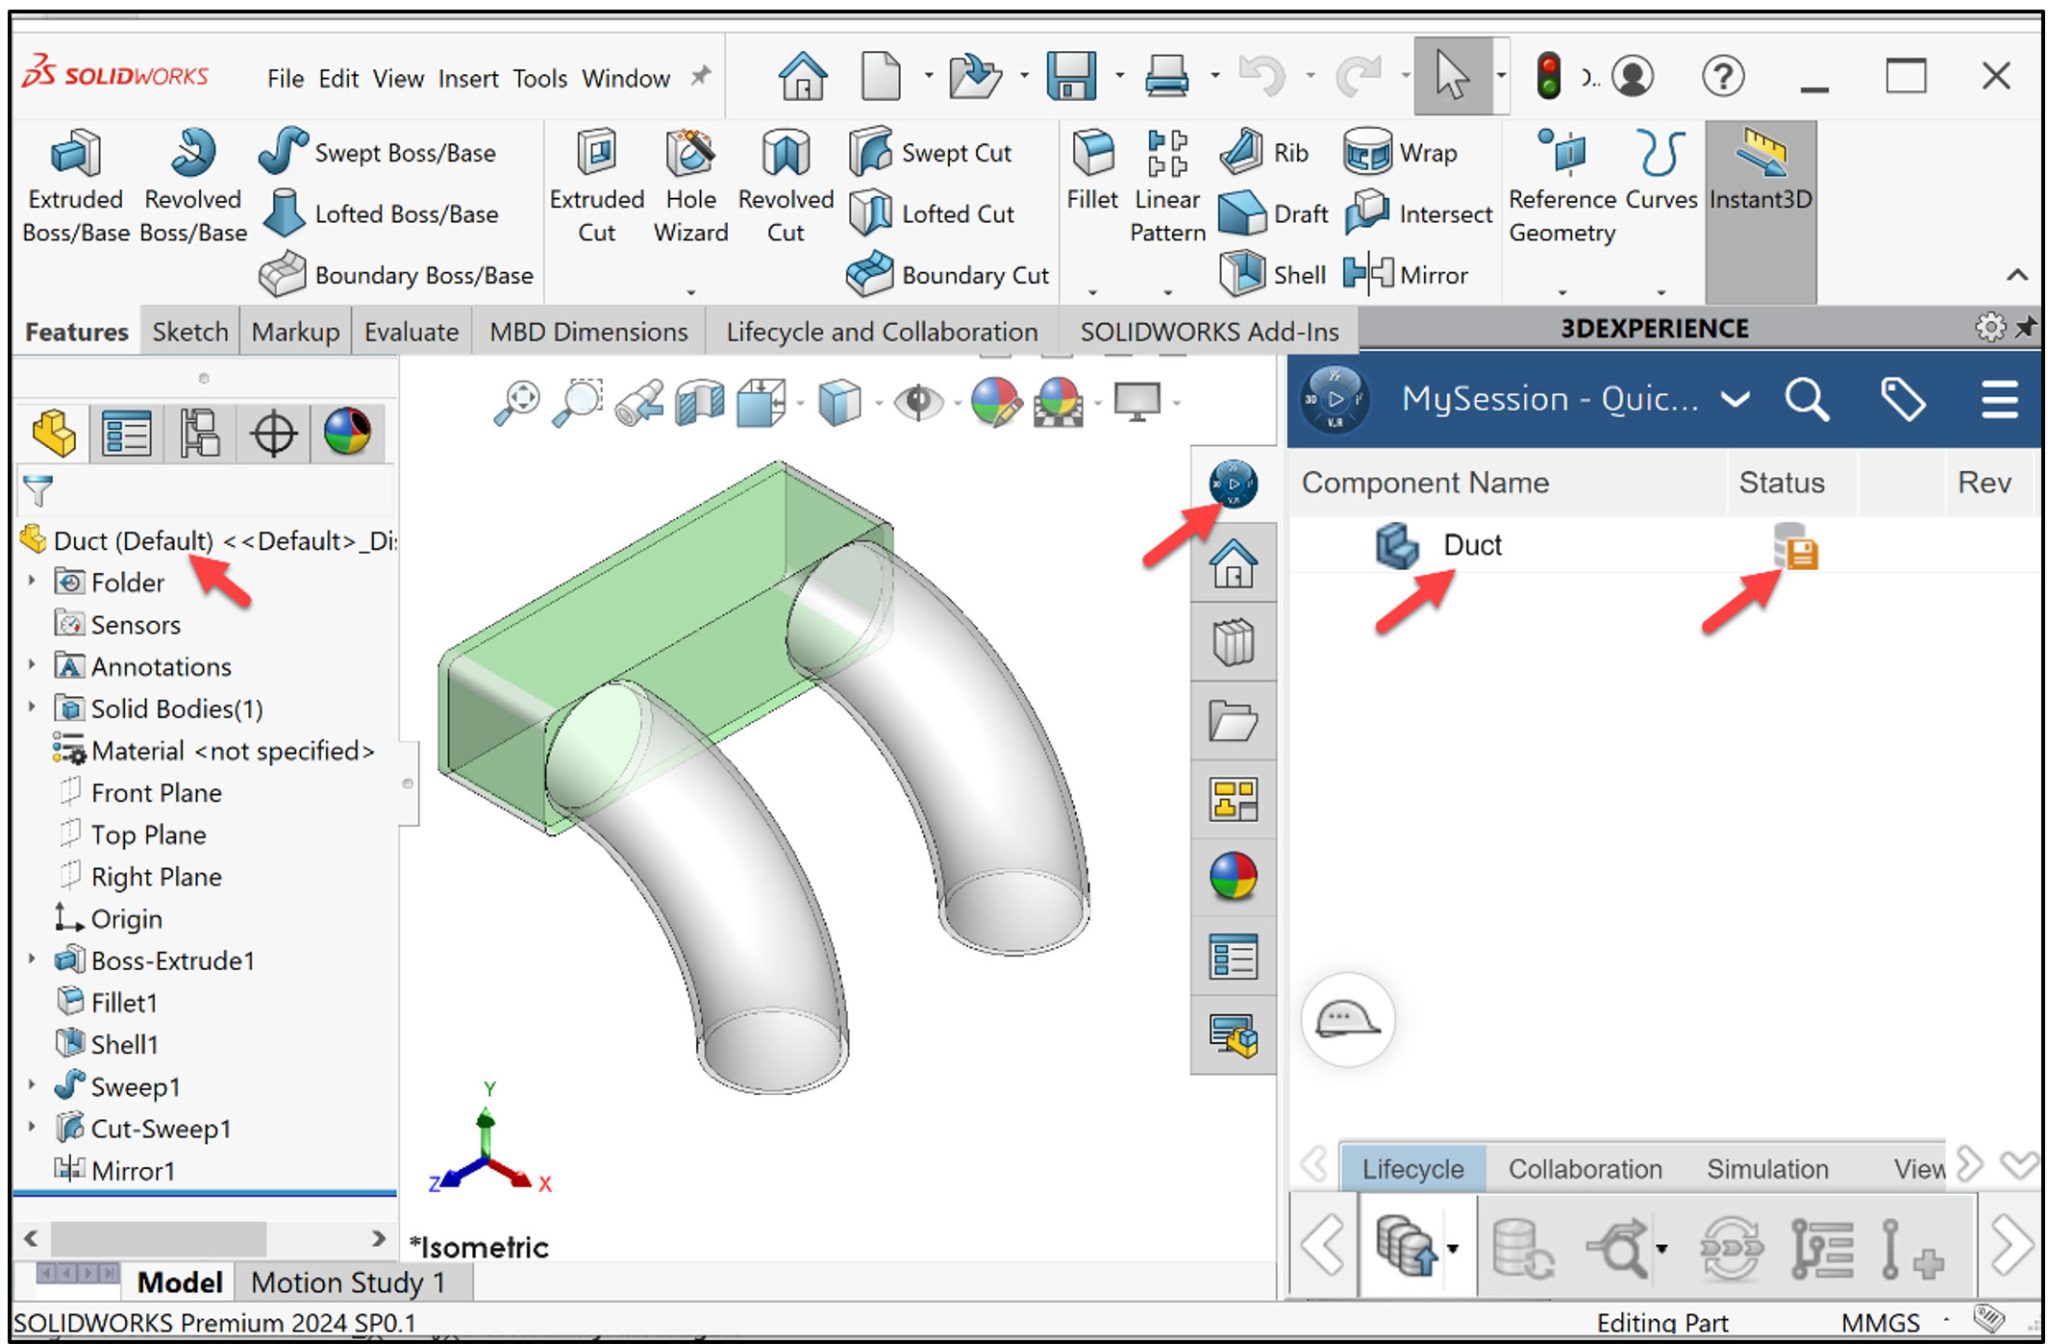2048x1344 pixels.
Task: Open the Insert menu
Action: 468,78
